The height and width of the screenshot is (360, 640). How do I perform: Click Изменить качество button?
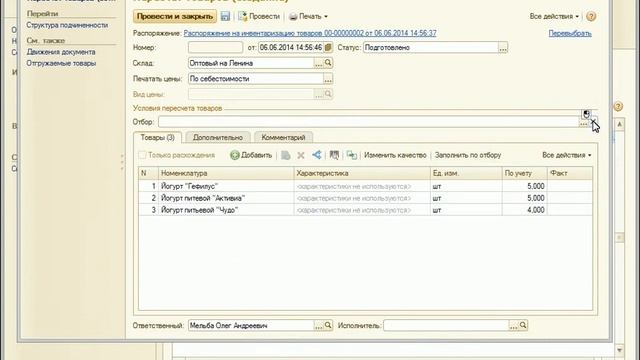[395, 155]
